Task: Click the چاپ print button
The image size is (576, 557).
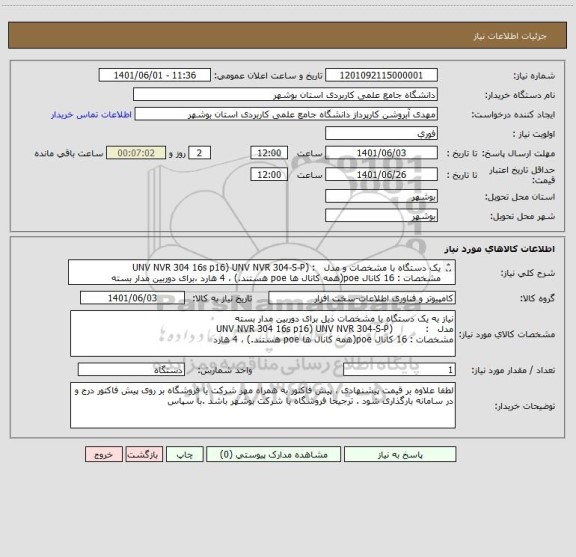Action: pos(184,454)
